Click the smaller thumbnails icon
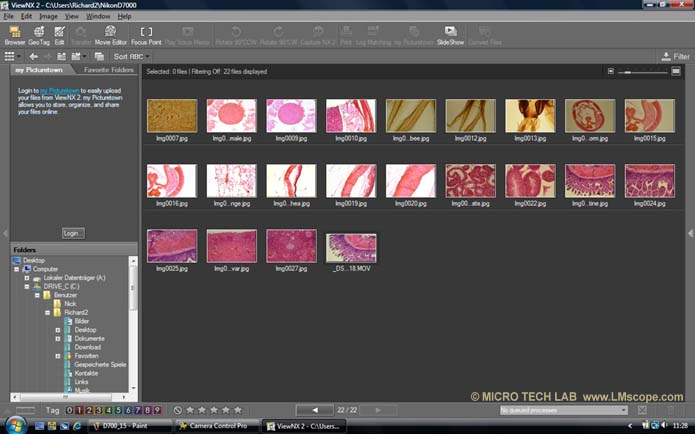The width and height of the screenshot is (695, 434). click(611, 71)
